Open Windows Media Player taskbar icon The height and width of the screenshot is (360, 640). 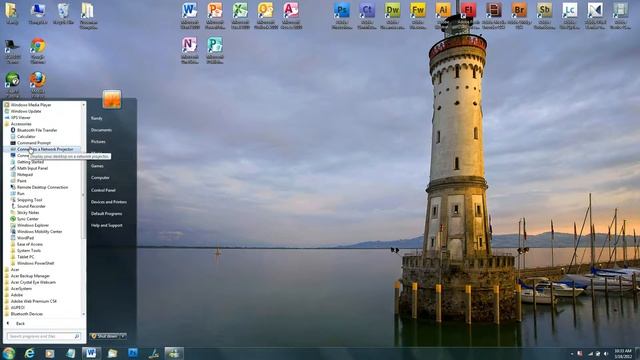(50, 353)
